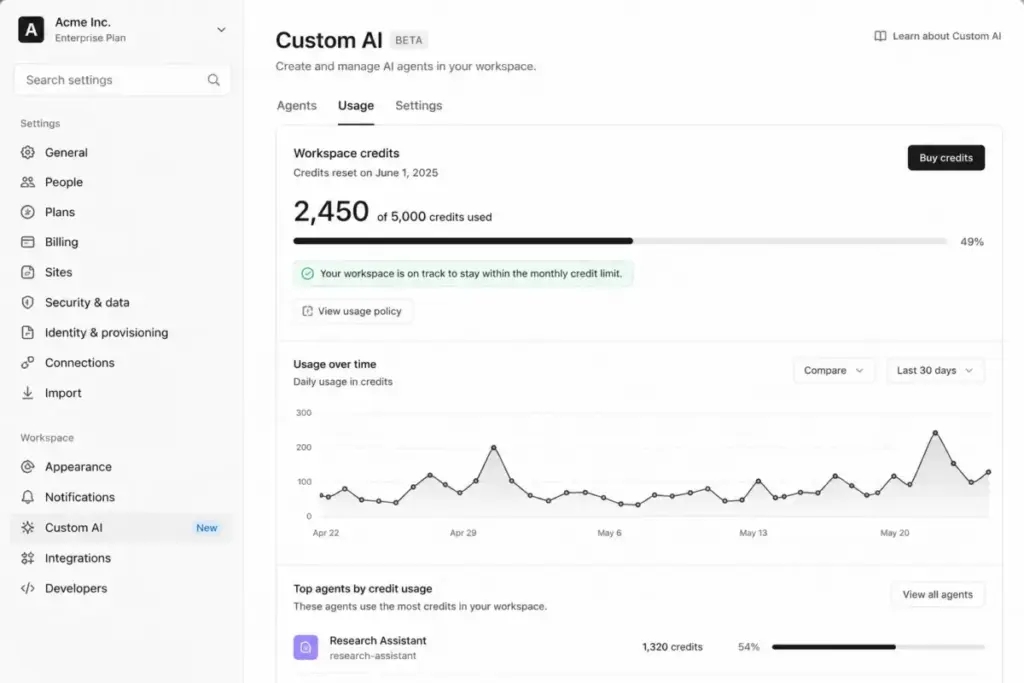
Task: Click the Sites icon in sidebar
Action: [27, 272]
